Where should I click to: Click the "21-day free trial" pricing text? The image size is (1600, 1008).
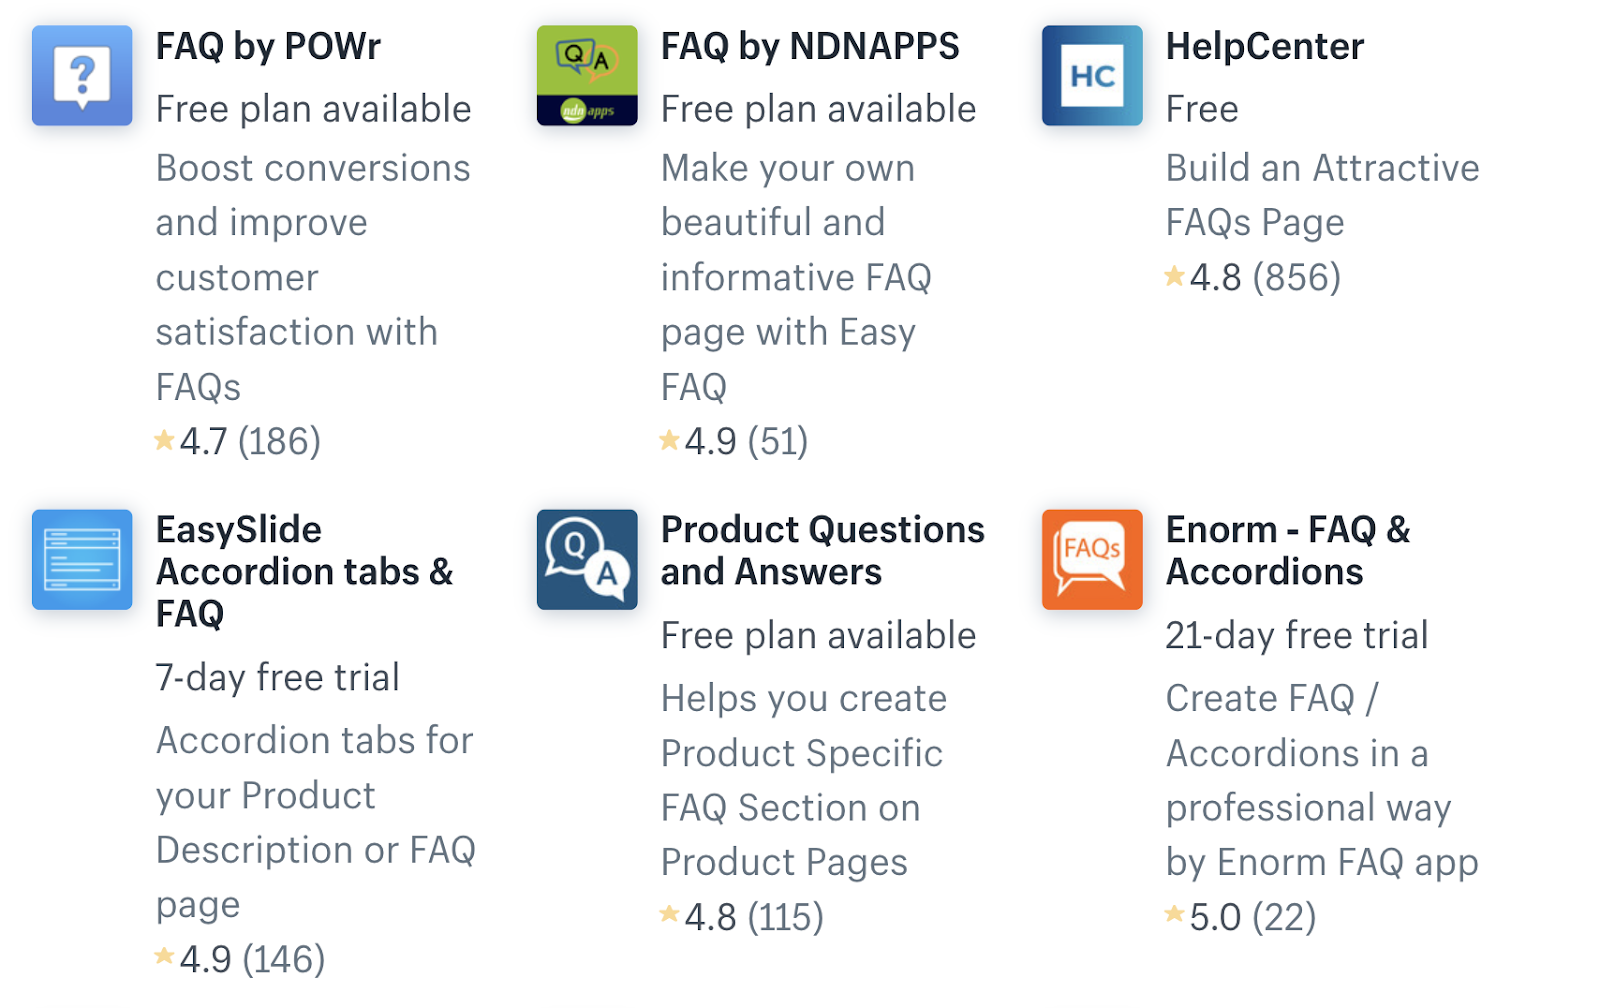(1297, 635)
